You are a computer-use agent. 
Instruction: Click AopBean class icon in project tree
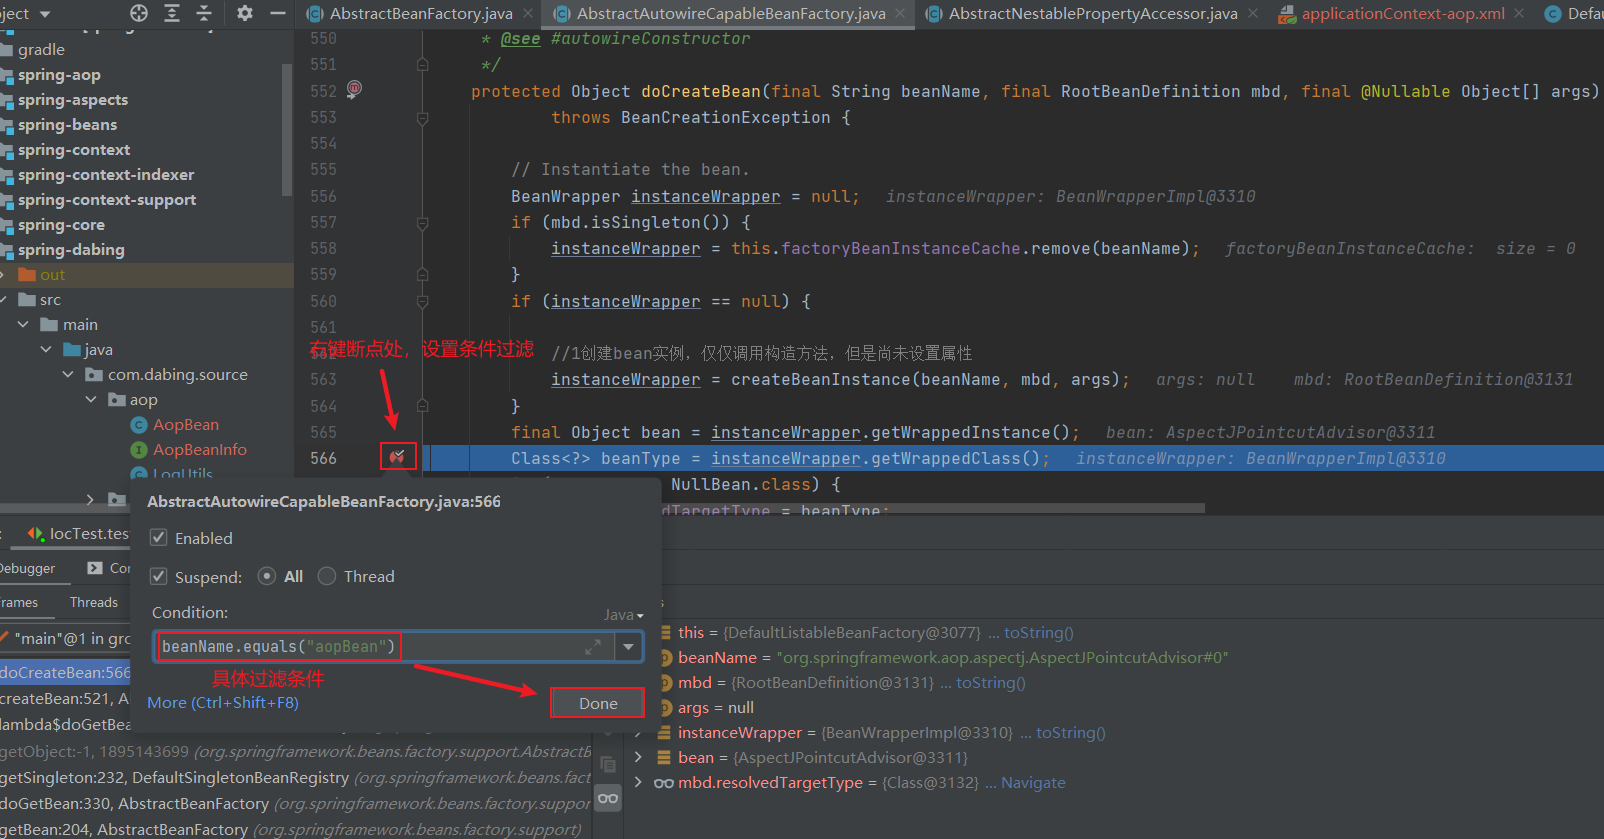(x=139, y=425)
